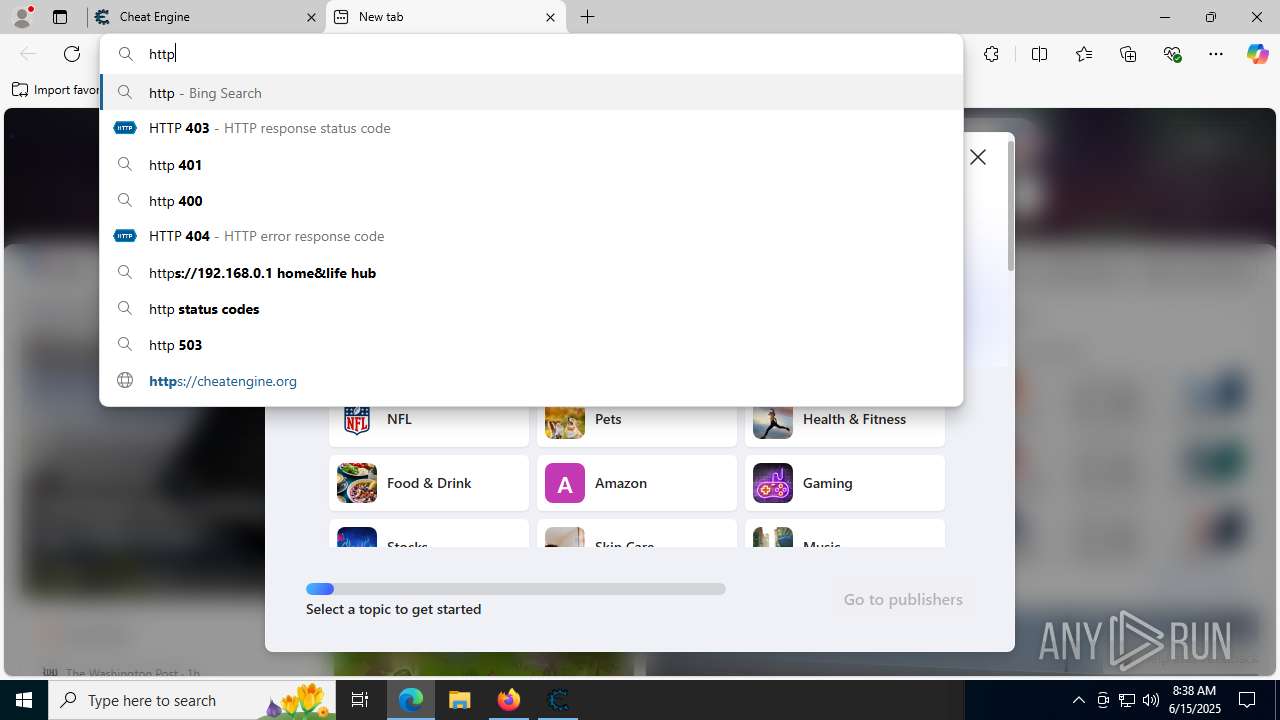This screenshot has height=720, width=1280.
Task: Click the HTTP badge icon beside HTTP 404
Action: 125,236
